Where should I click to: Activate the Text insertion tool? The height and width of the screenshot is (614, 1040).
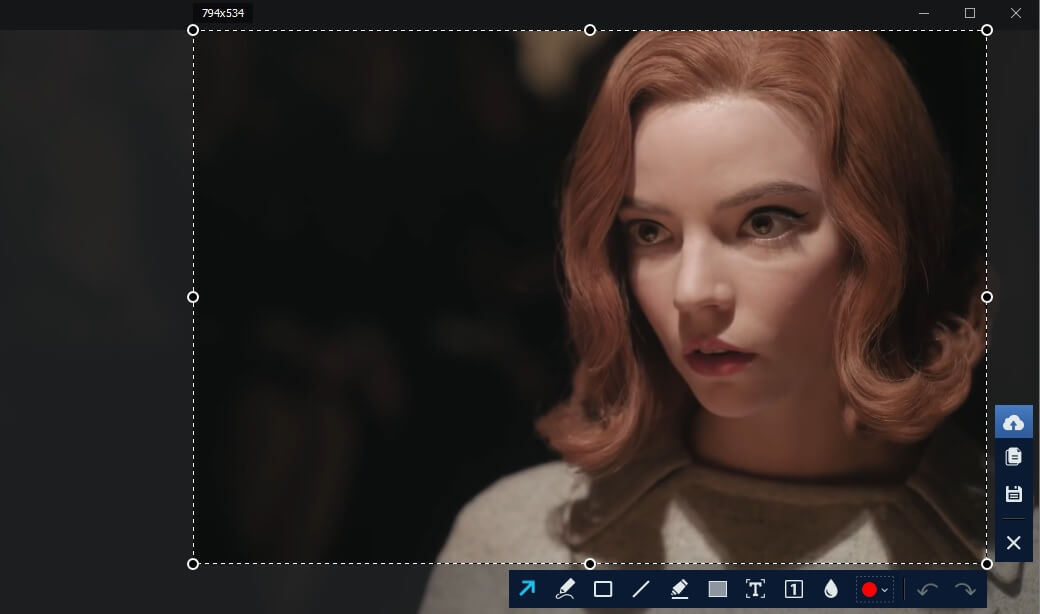coord(755,589)
